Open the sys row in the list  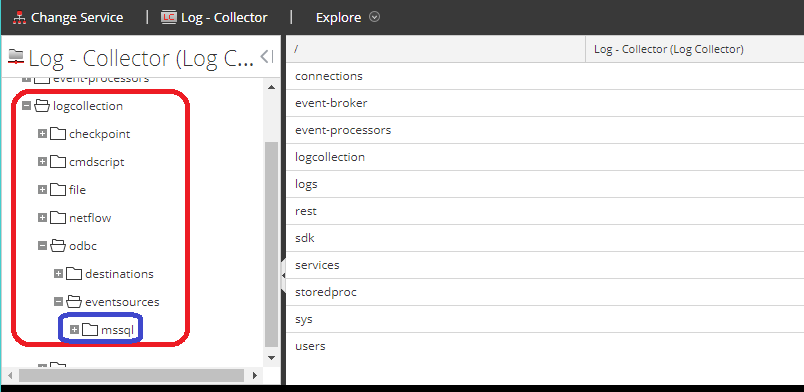tap(545, 319)
